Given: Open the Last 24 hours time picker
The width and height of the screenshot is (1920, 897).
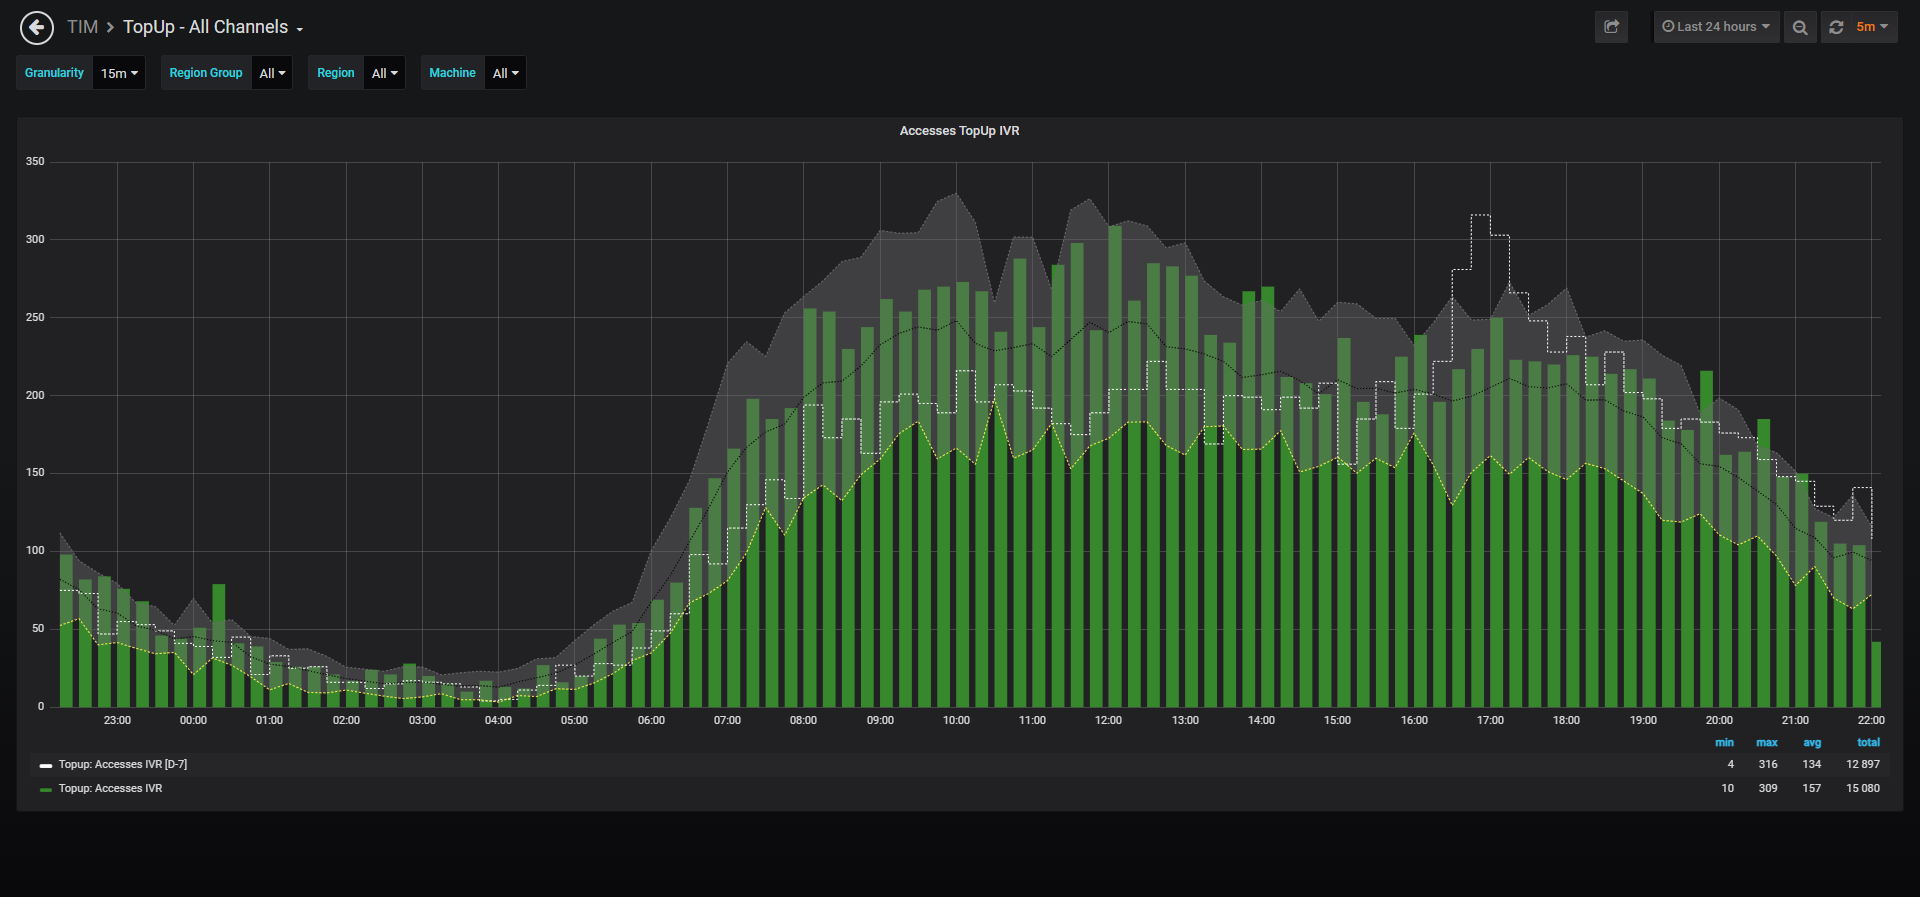Looking at the screenshot, I should 1716,27.
